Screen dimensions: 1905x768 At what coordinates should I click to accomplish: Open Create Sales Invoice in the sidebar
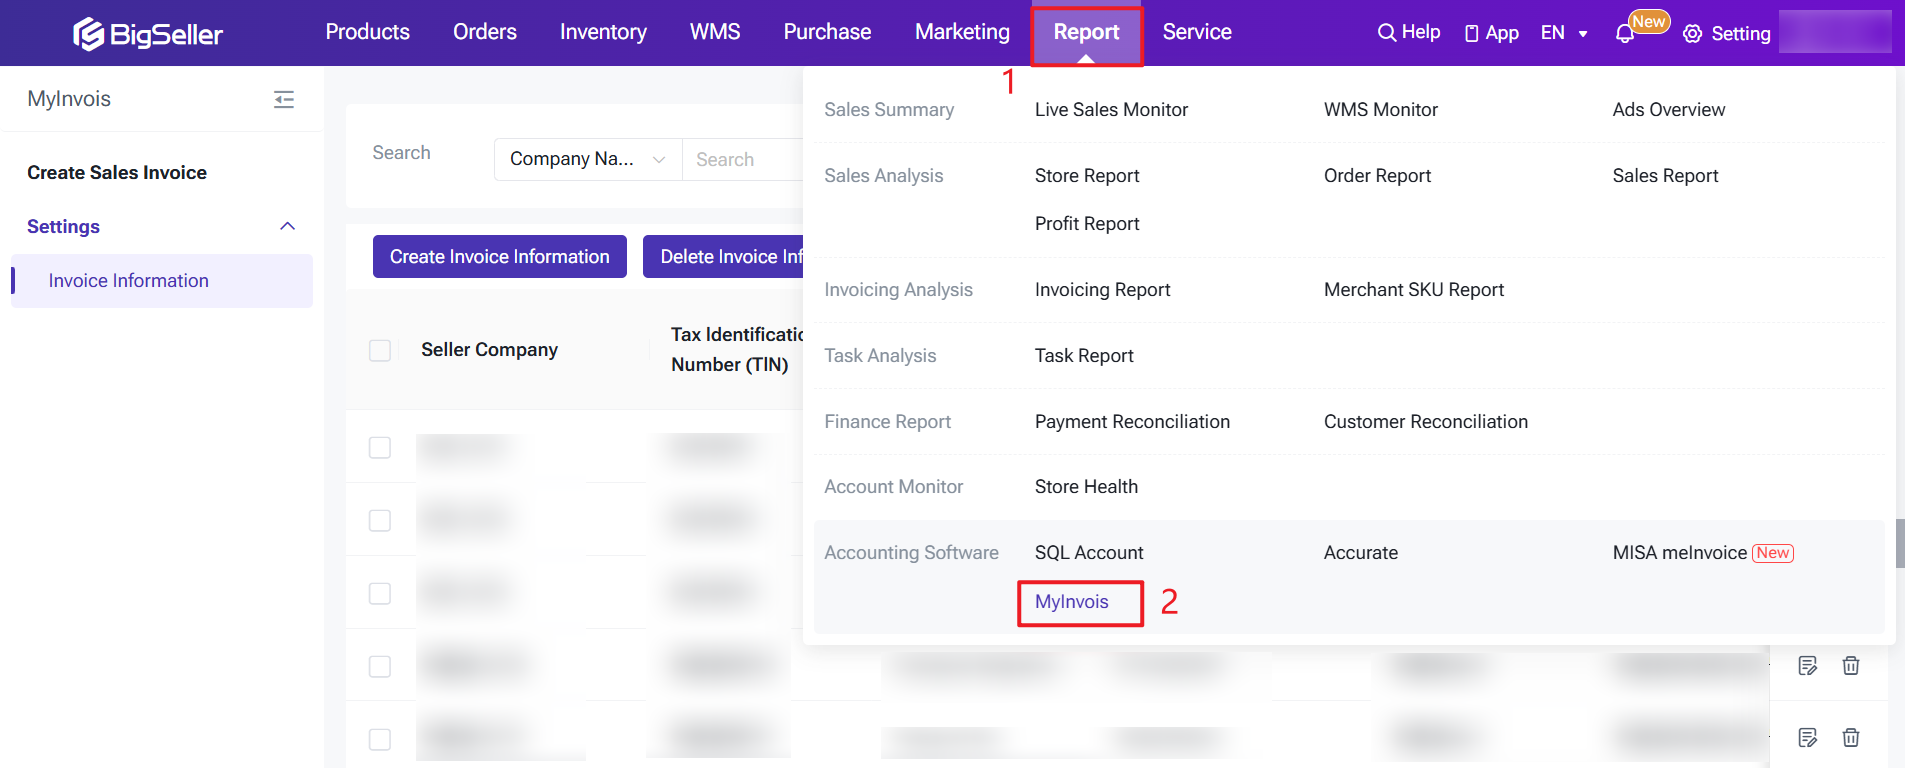coord(117,173)
